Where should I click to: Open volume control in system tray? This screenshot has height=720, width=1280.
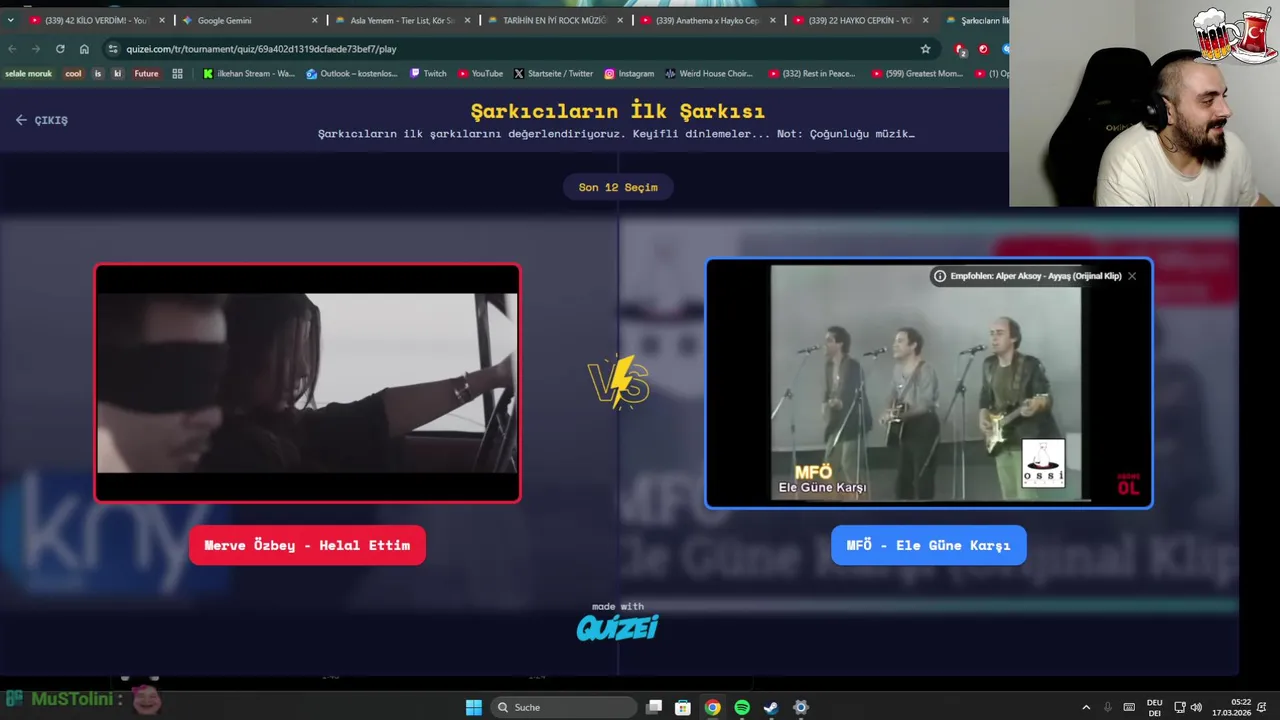point(1196,707)
